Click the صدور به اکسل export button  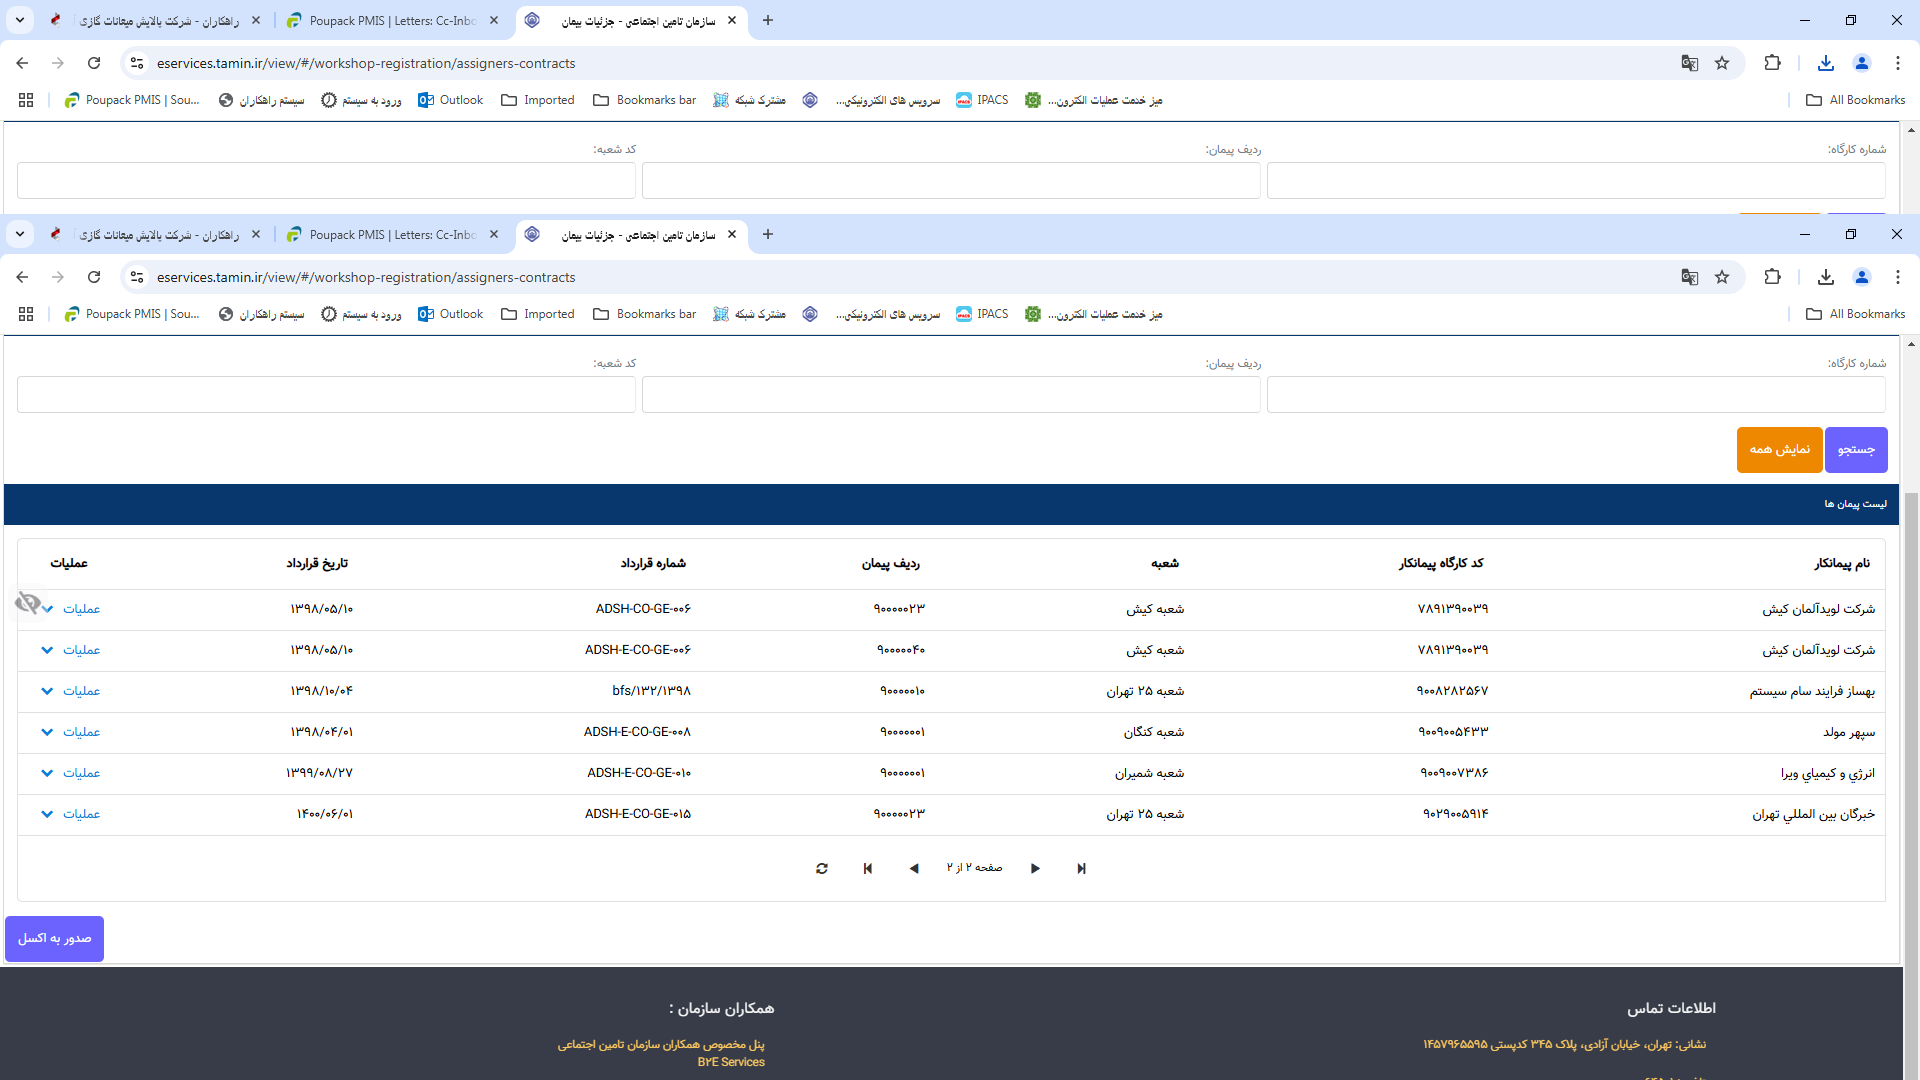coord(55,938)
